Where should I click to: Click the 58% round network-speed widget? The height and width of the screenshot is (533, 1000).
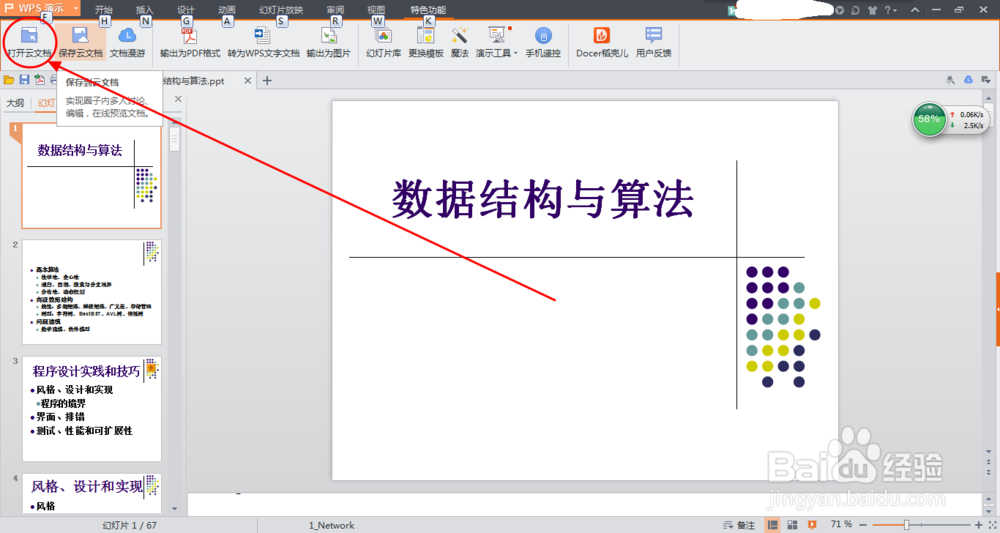(929, 119)
